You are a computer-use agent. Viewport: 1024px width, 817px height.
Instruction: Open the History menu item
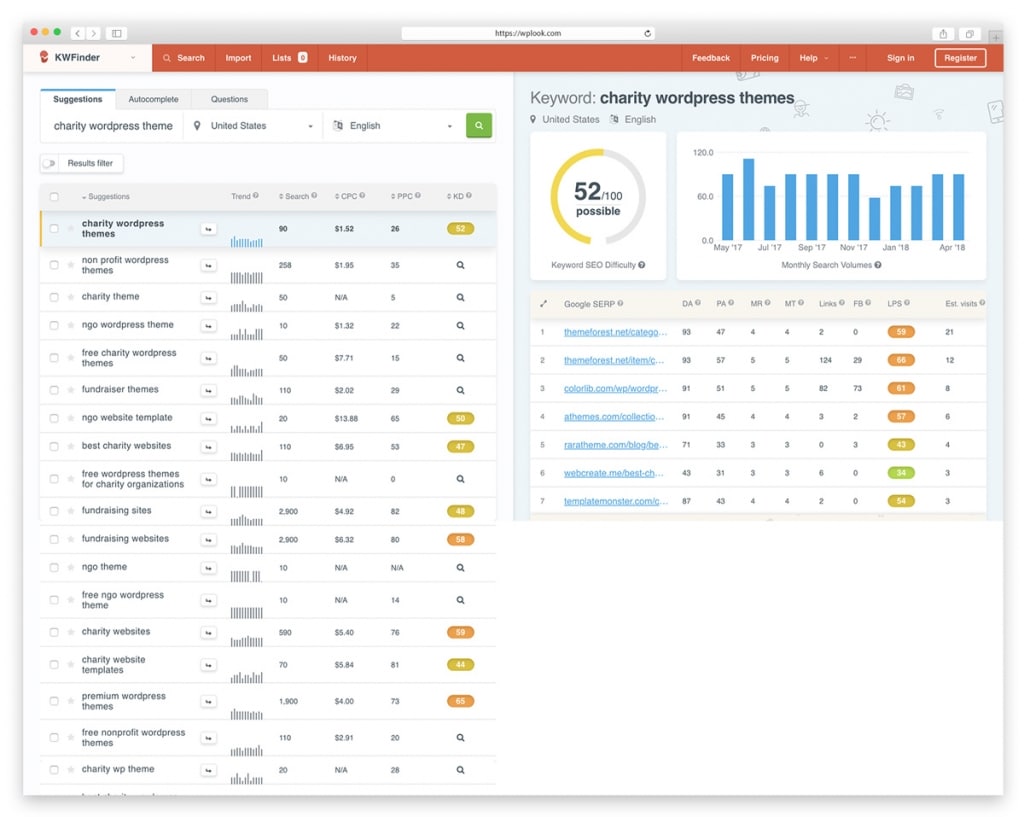point(342,58)
